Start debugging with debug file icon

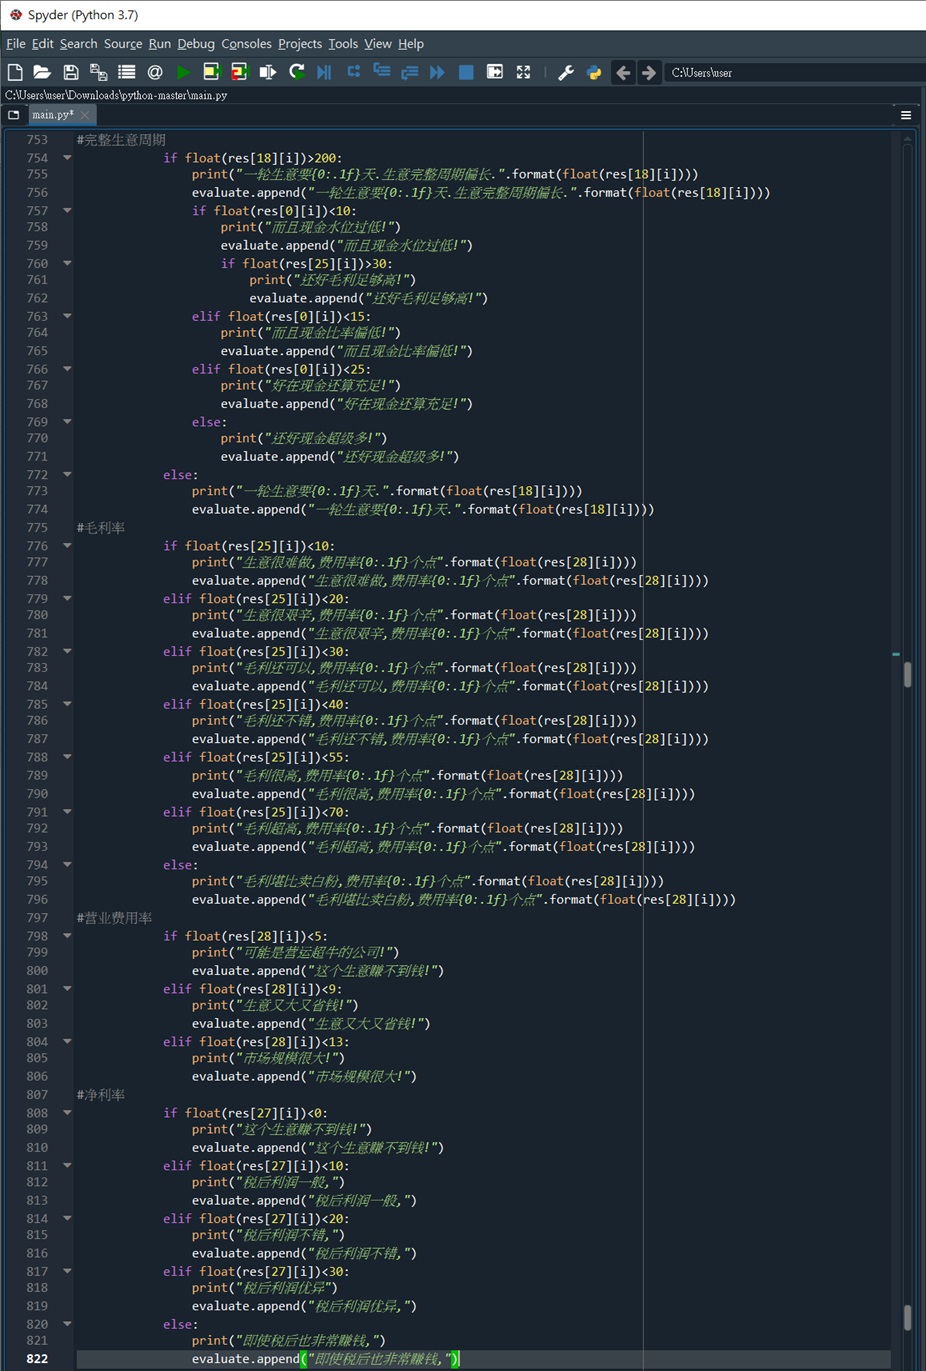pyautogui.click(x=324, y=72)
